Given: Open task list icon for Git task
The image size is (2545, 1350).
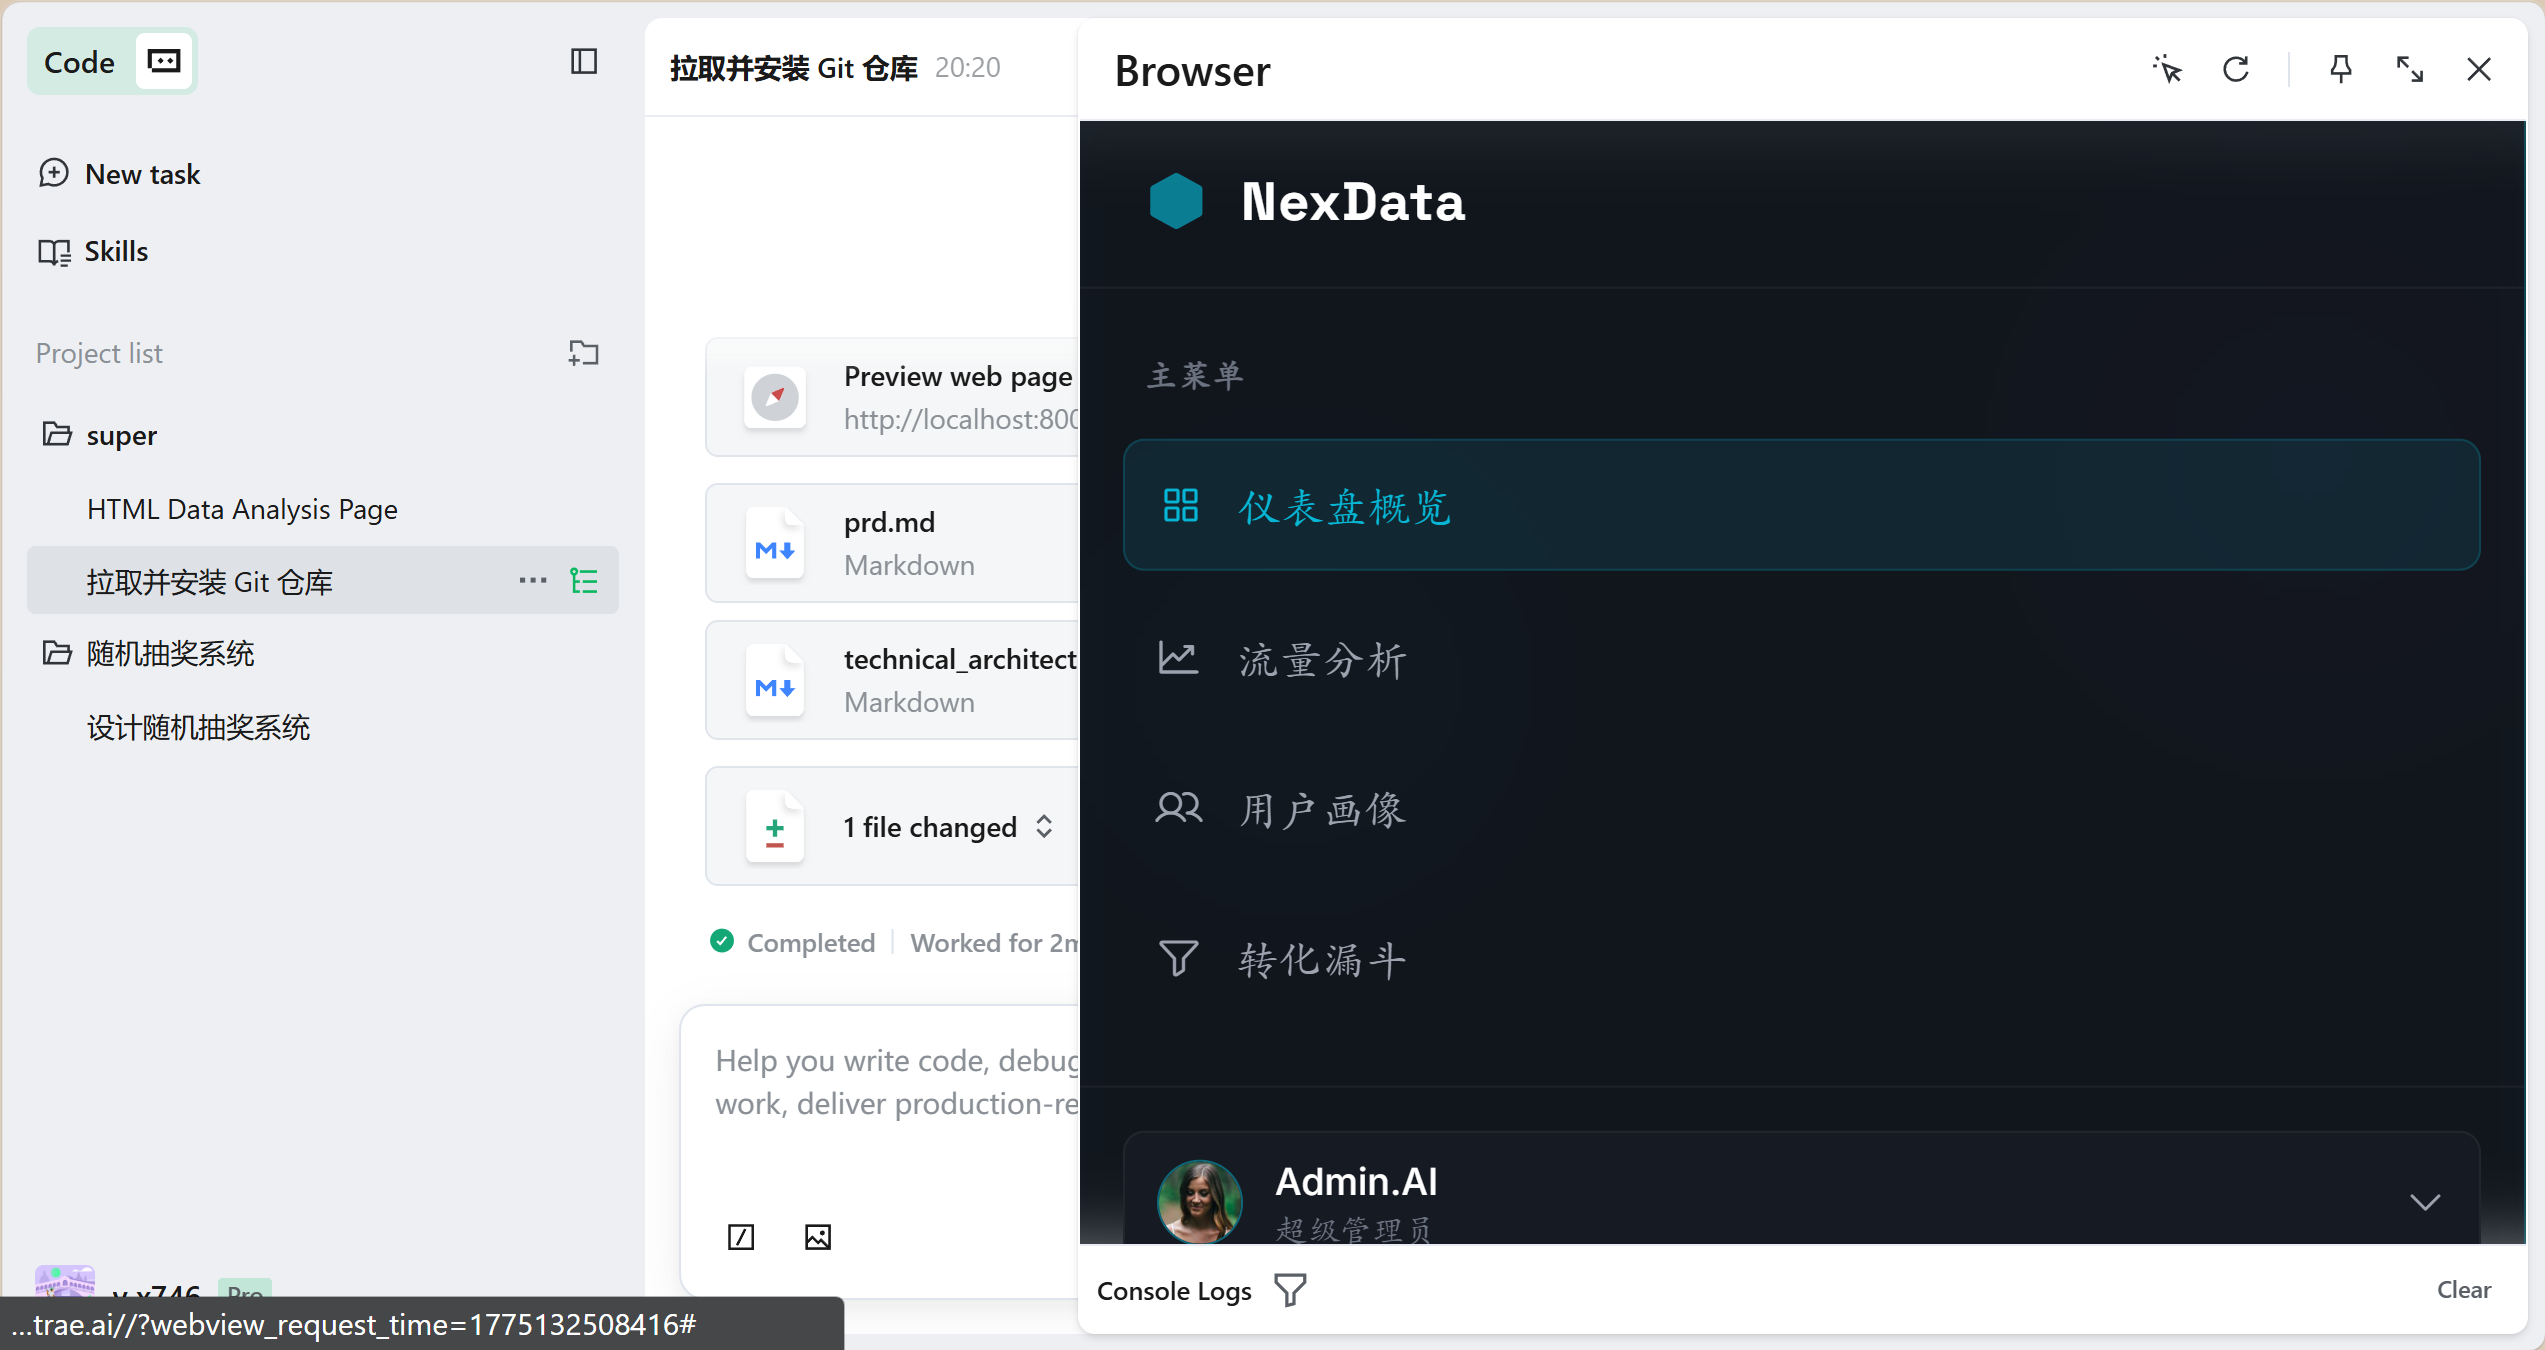Looking at the screenshot, I should click(584, 581).
